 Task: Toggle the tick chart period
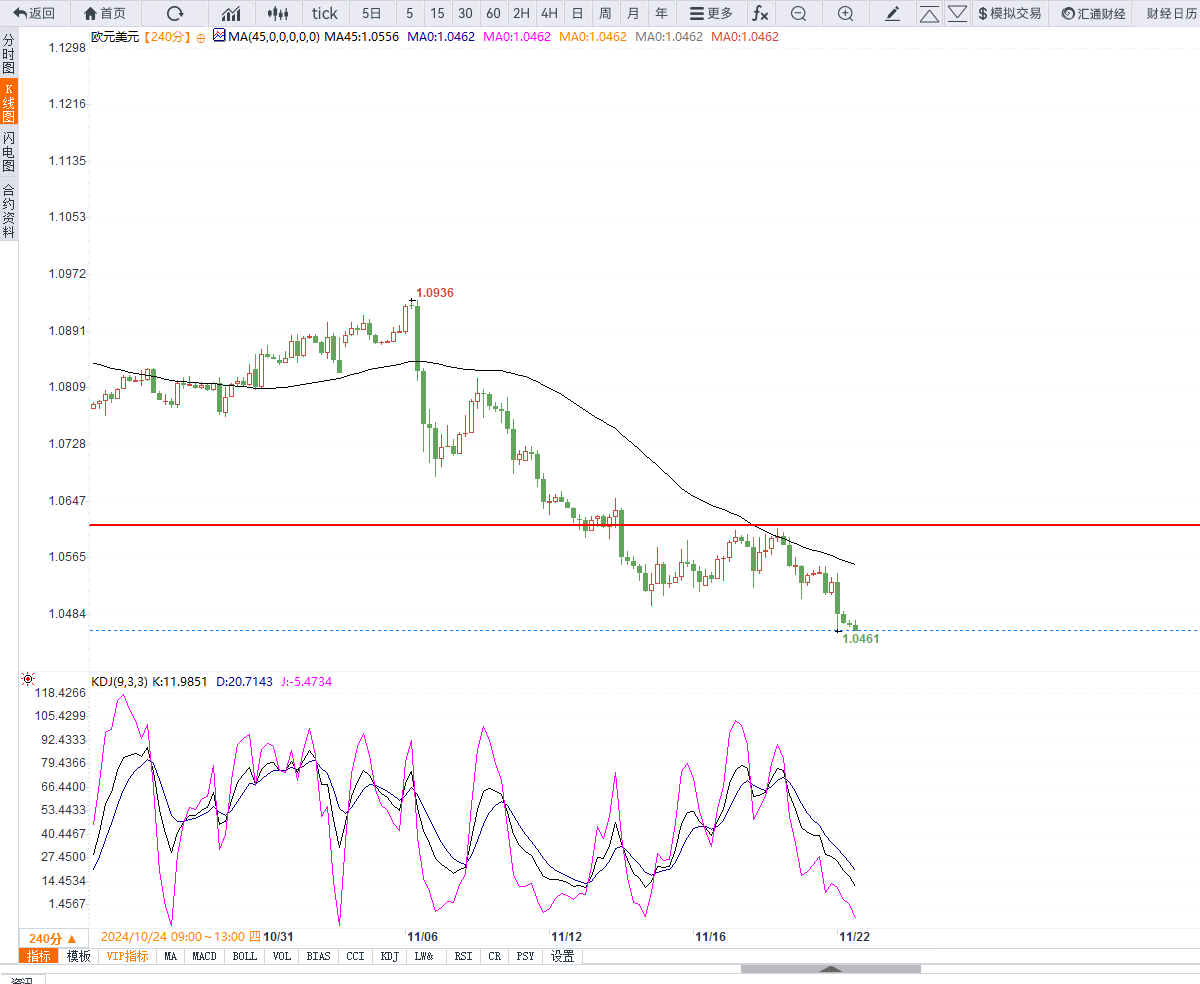click(x=325, y=13)
